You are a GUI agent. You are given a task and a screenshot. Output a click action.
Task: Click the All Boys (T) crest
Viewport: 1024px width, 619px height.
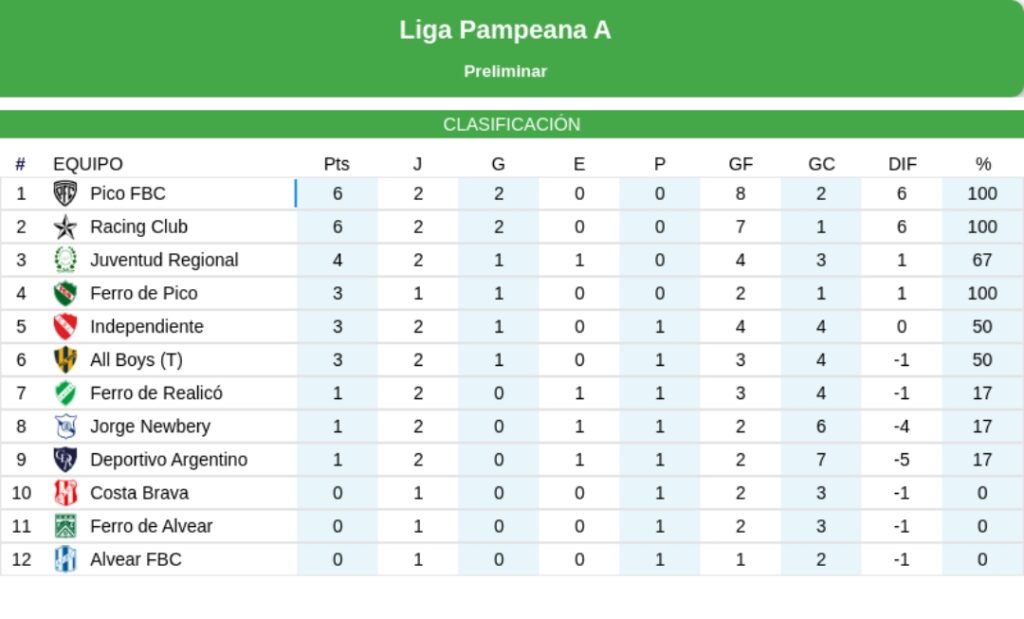(x=65, y=360)
